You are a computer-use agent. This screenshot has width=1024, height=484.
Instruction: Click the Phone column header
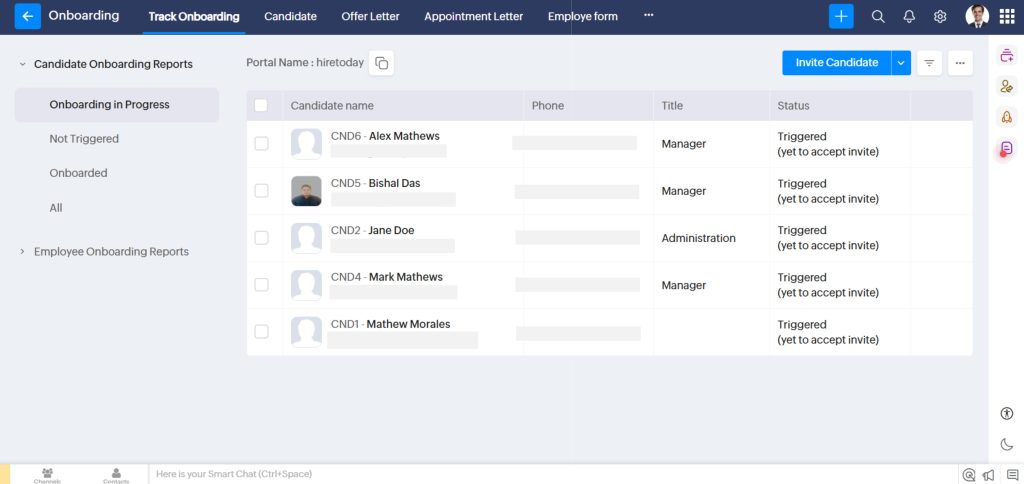tap(548, 106)
